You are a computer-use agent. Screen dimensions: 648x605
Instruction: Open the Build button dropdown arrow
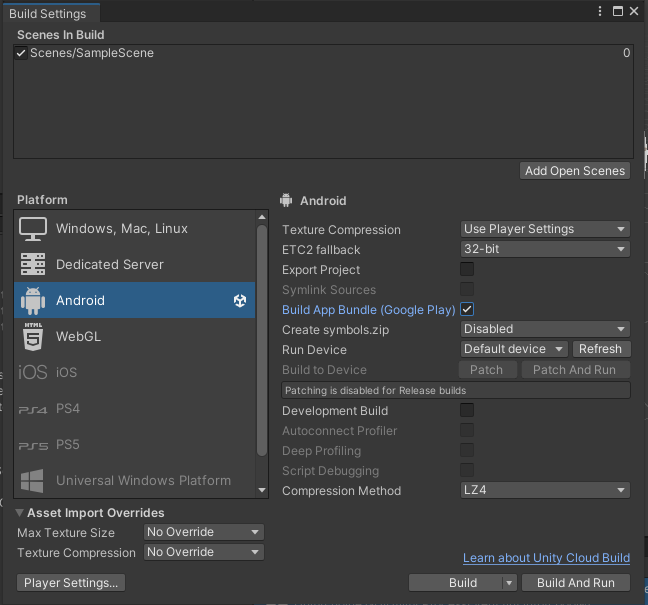coord(509,583)
